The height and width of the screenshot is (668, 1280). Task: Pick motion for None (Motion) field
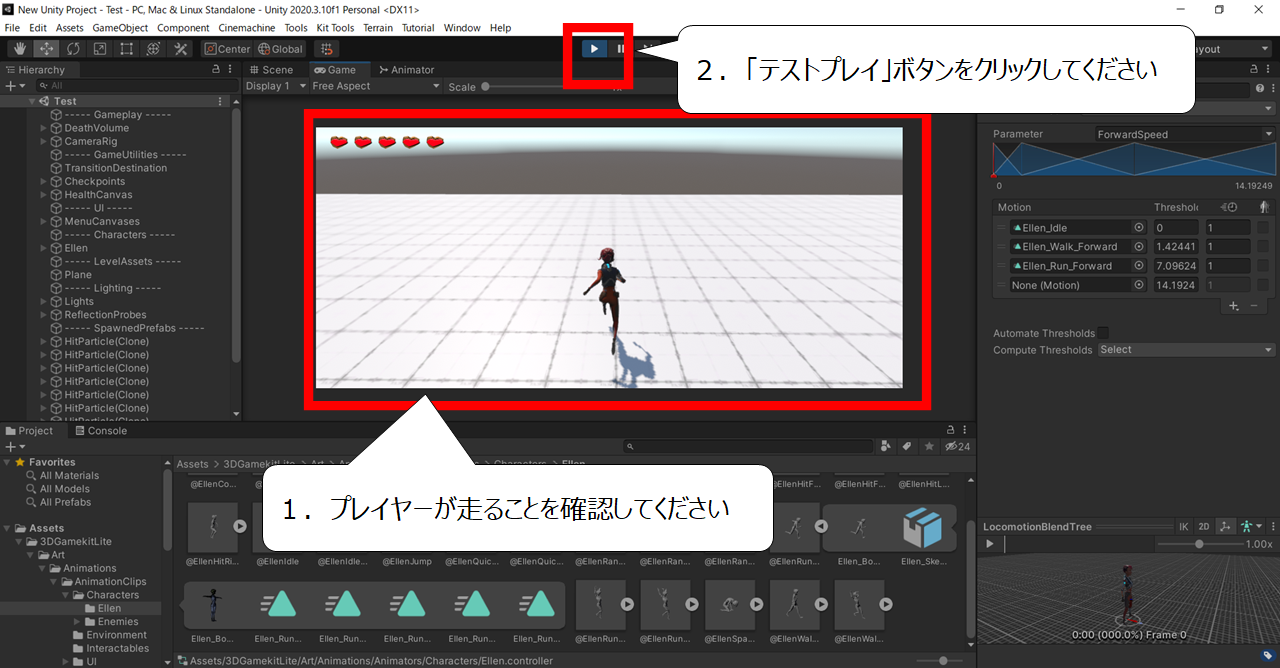[1139, 285]
